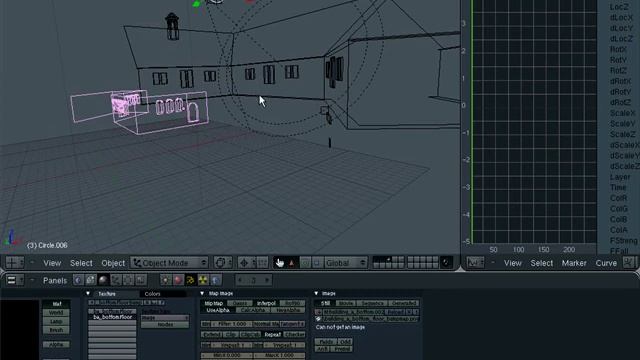Select second block of layer buttons
The image size is (640, 360).
click(x=423, y=262)
